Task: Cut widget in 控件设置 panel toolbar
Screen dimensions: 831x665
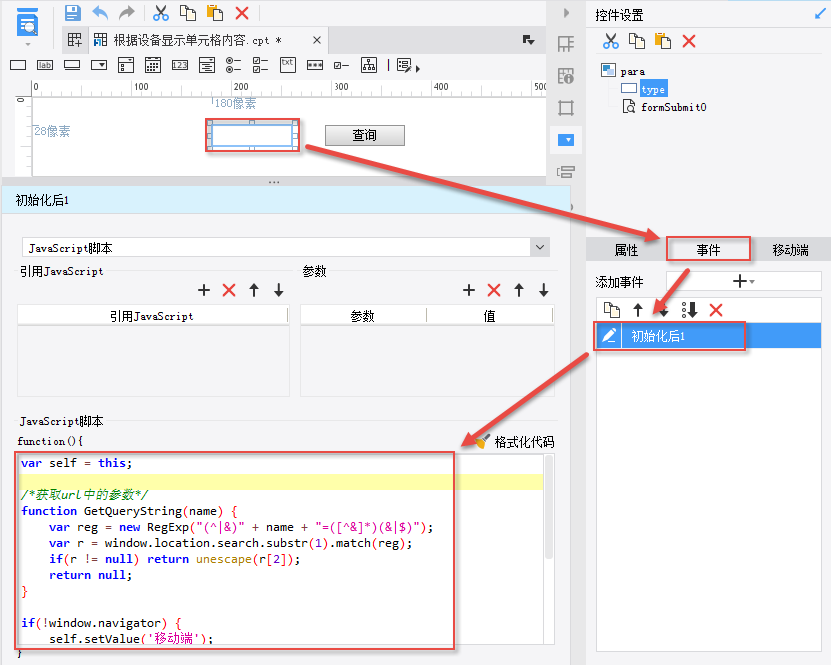Action: [611, 41]
